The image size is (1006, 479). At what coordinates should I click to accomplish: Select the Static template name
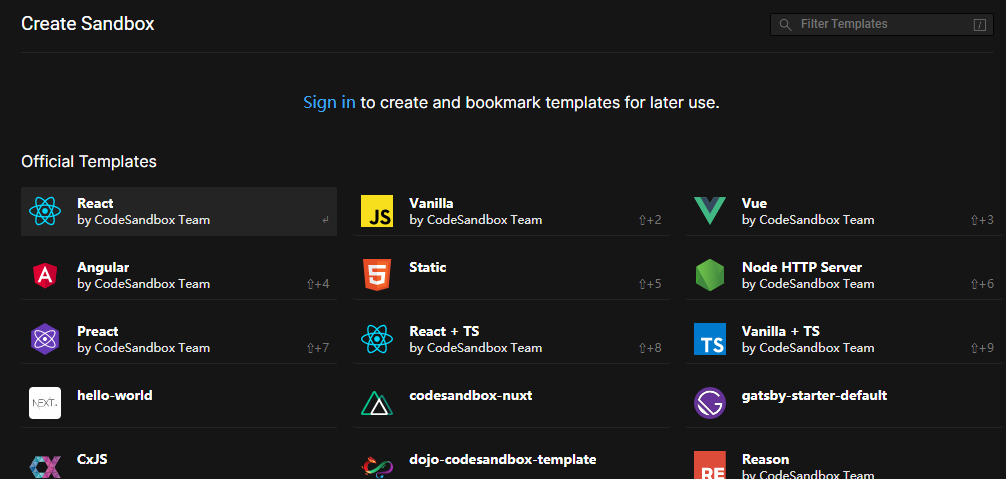tap(428, 267)
